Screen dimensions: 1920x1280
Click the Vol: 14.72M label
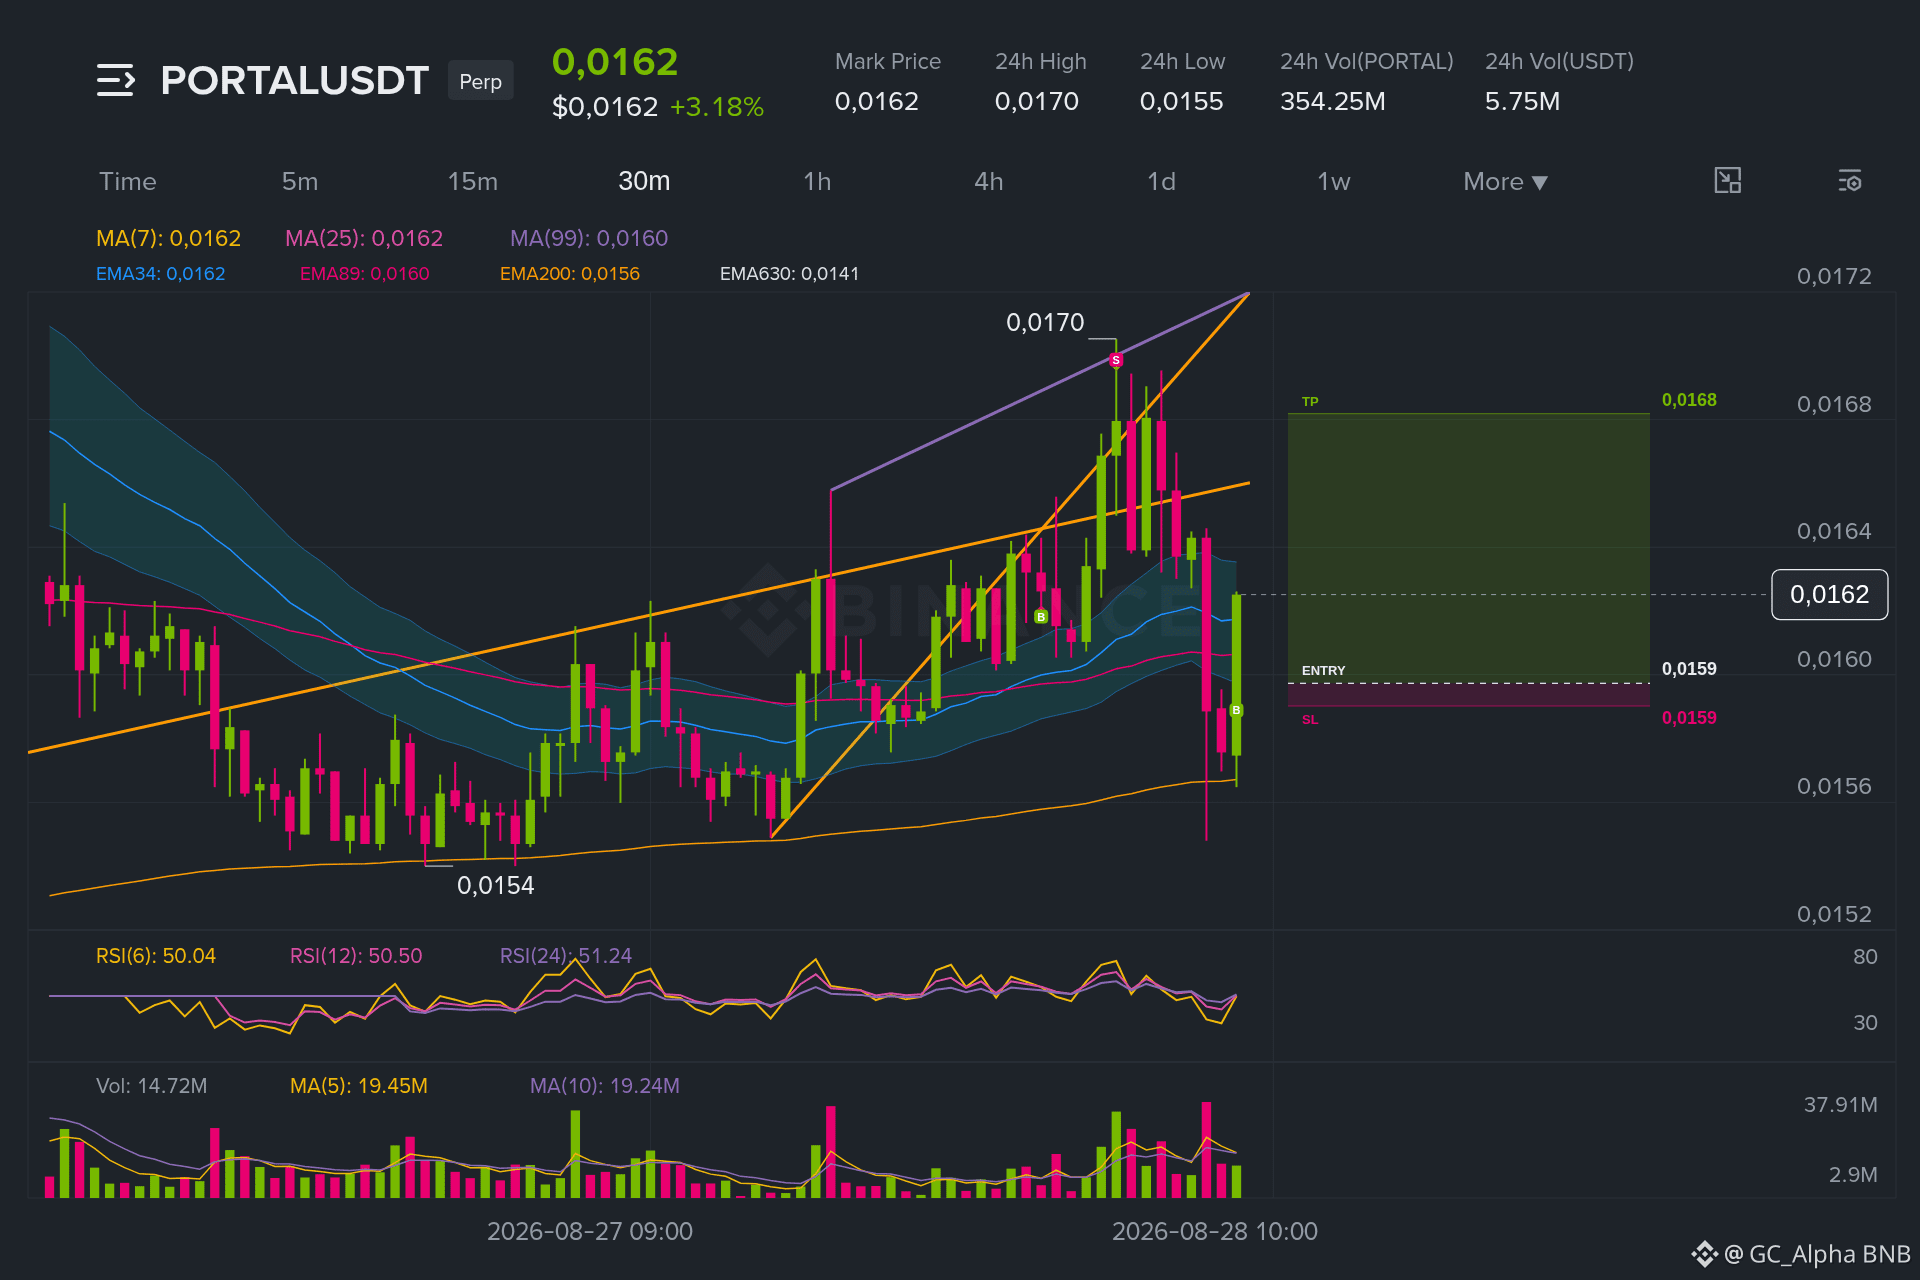(152, 1086)
